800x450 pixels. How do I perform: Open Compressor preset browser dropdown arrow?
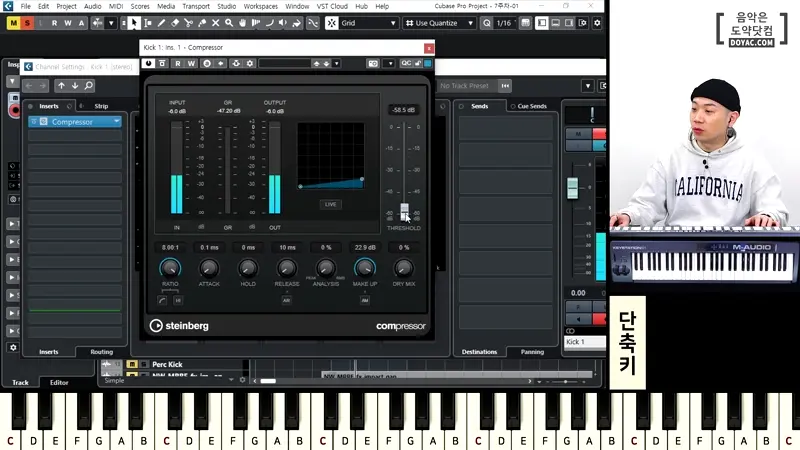(x=336, y=63)
